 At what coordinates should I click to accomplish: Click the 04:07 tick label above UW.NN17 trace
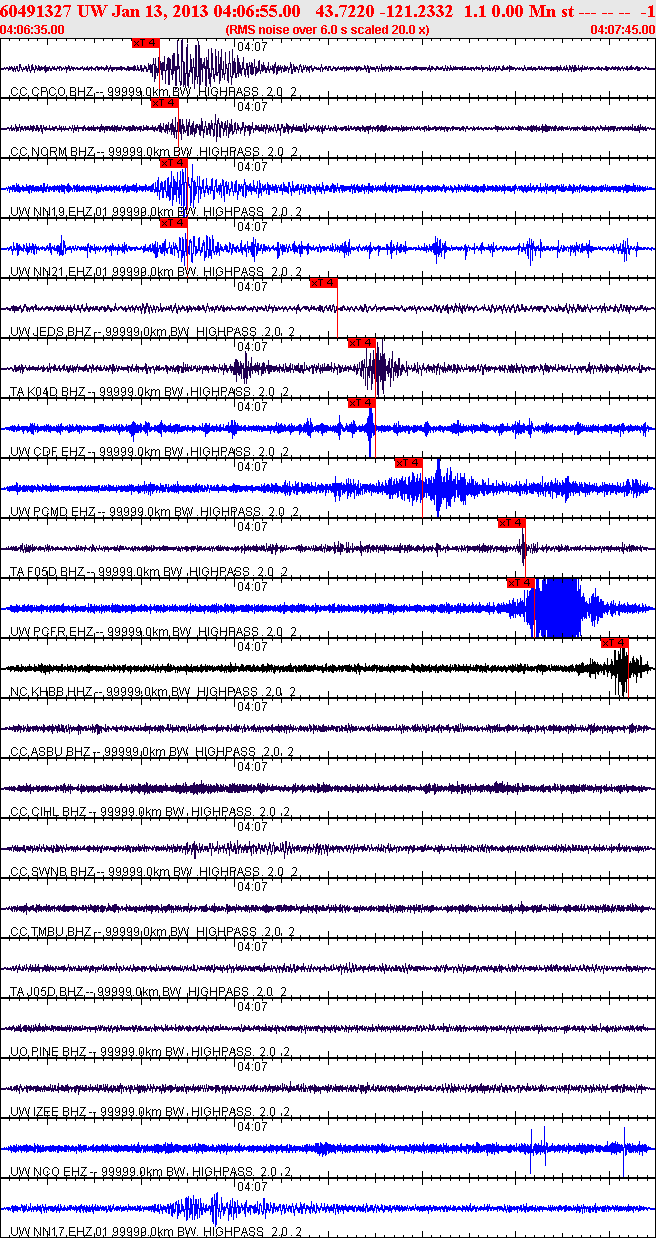point(254,1186)
